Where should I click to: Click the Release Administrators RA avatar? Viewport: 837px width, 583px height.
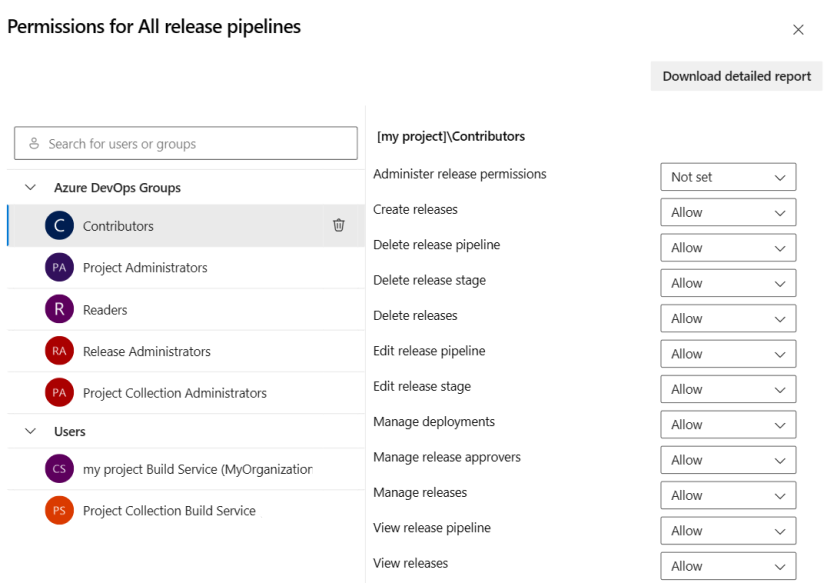tap(57, 351)
